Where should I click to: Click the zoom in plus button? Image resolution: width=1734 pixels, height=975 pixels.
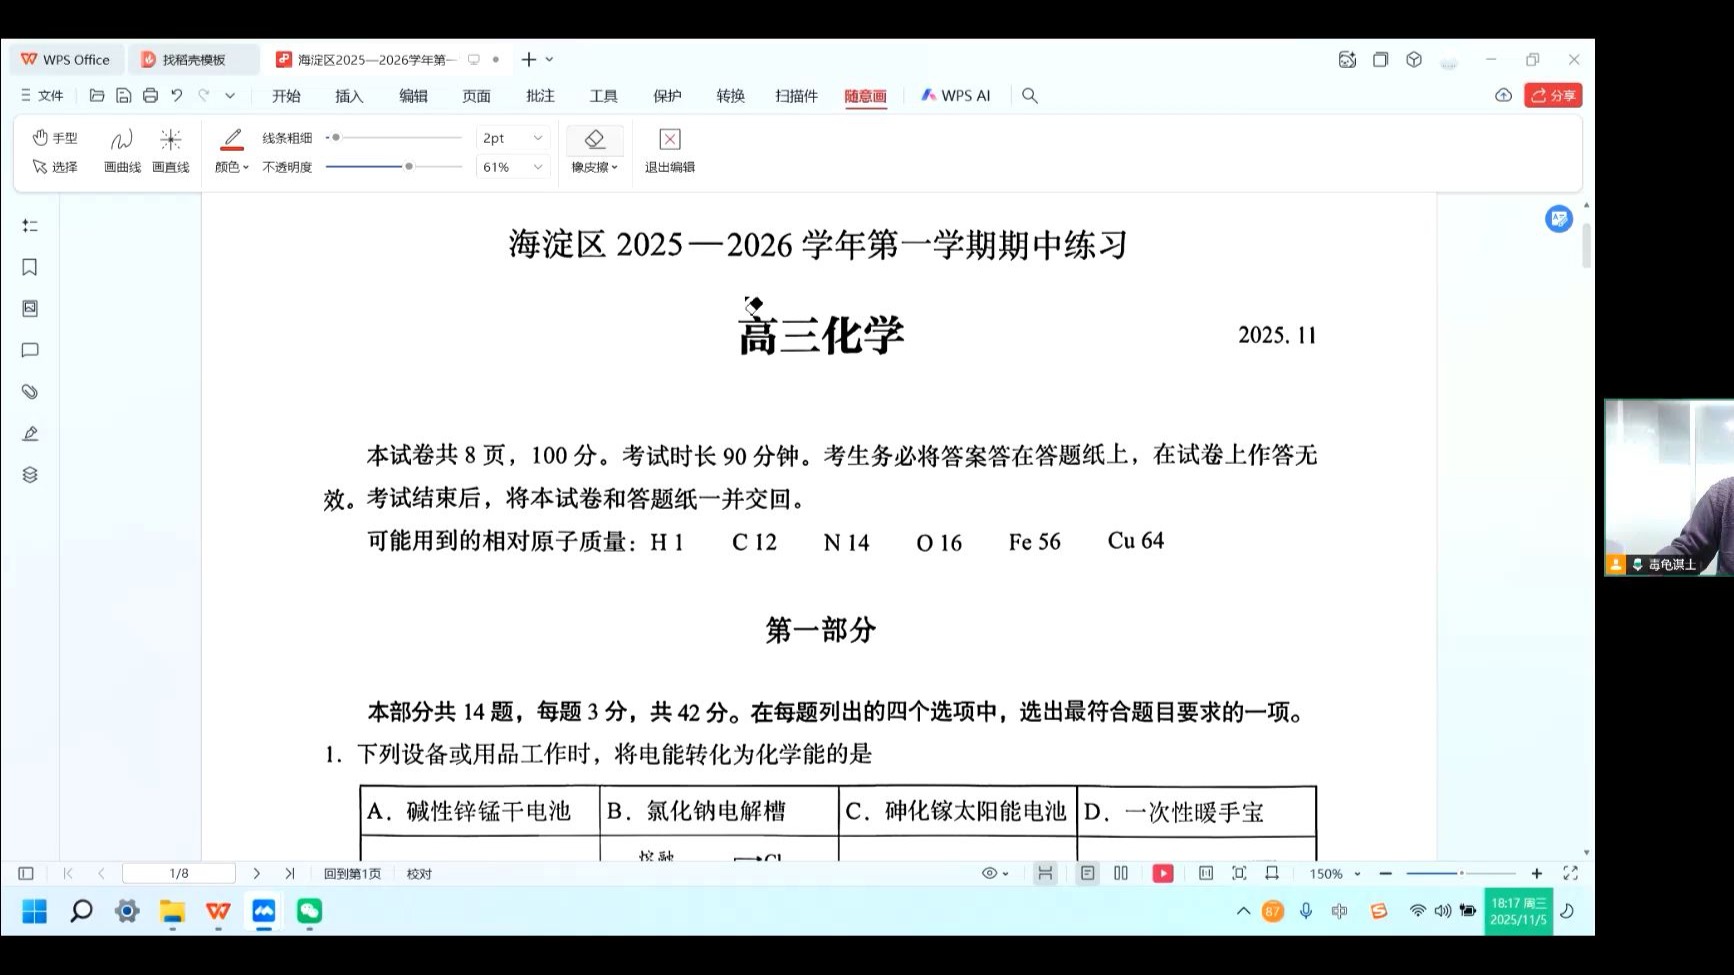click(x=1537, y=874)
